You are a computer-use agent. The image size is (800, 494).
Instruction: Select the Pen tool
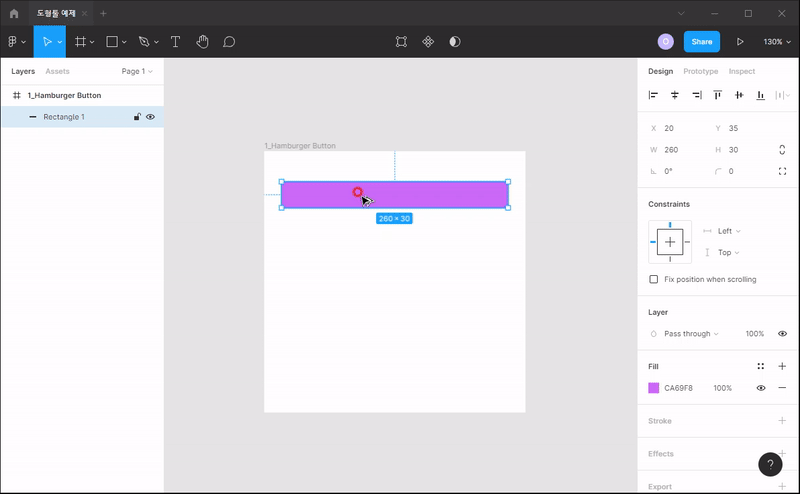click(x=144, y=42)
